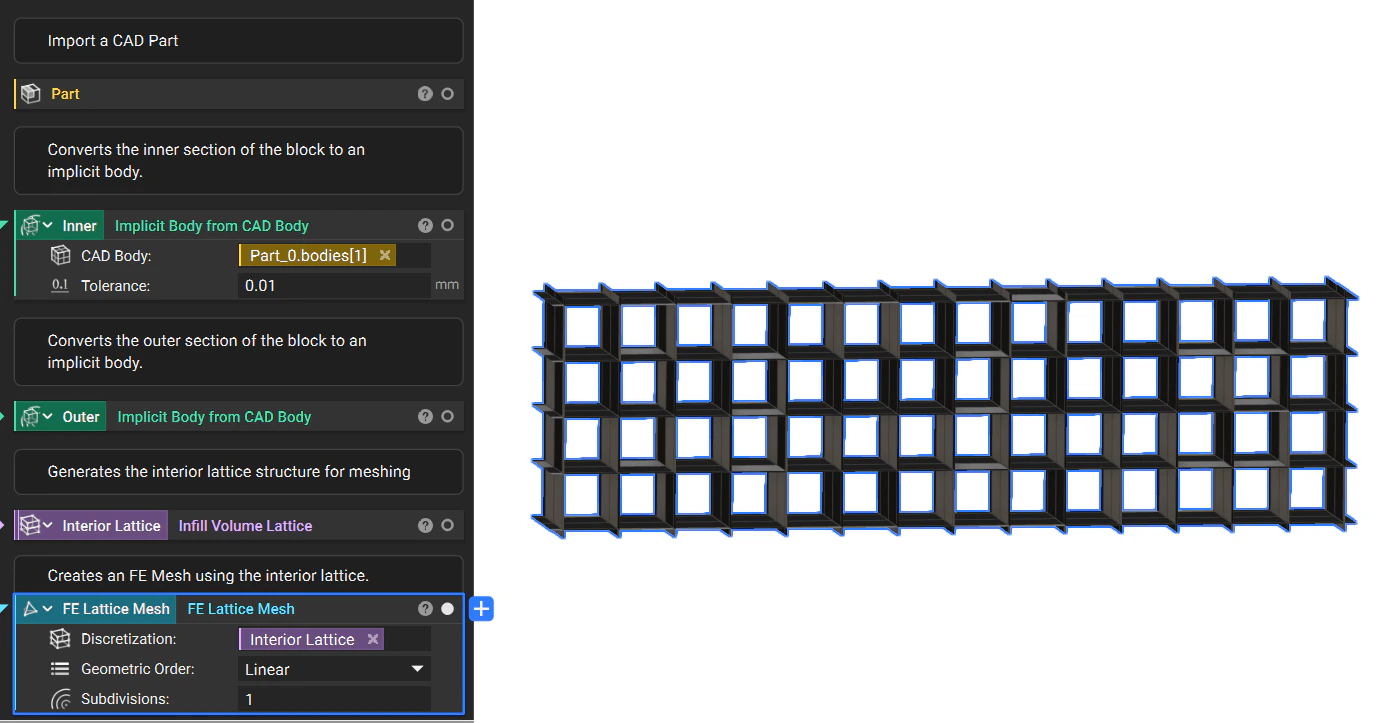Click the Subdivisions icon
1396x723 pixels.
[x=61, y=698]
